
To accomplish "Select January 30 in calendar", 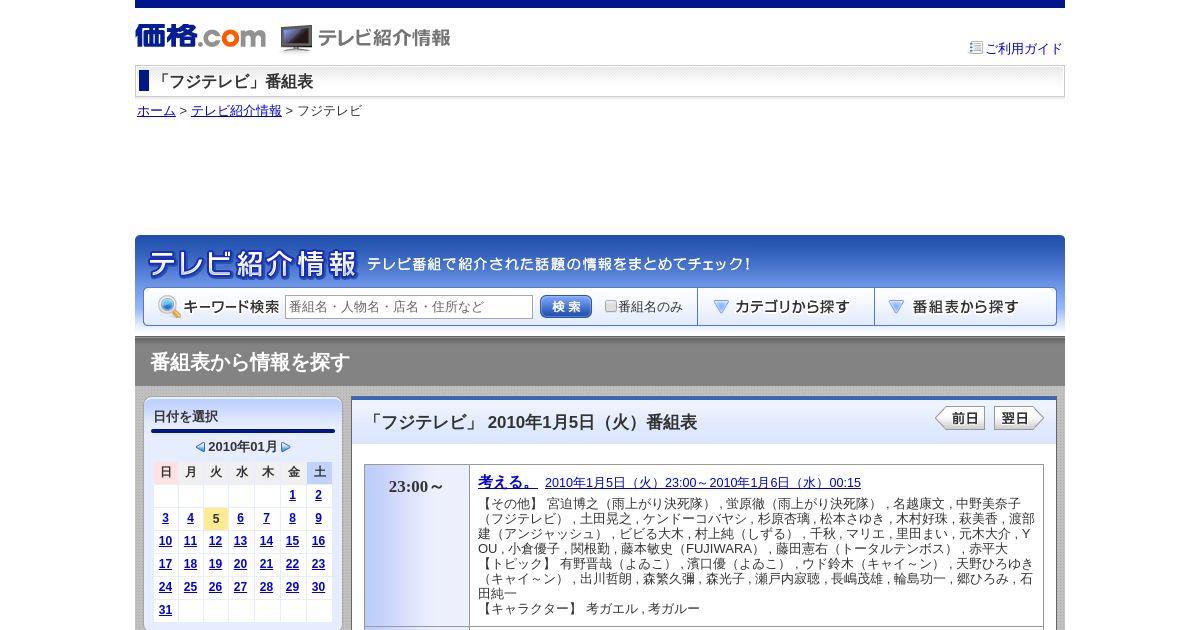I will point(319,587).
